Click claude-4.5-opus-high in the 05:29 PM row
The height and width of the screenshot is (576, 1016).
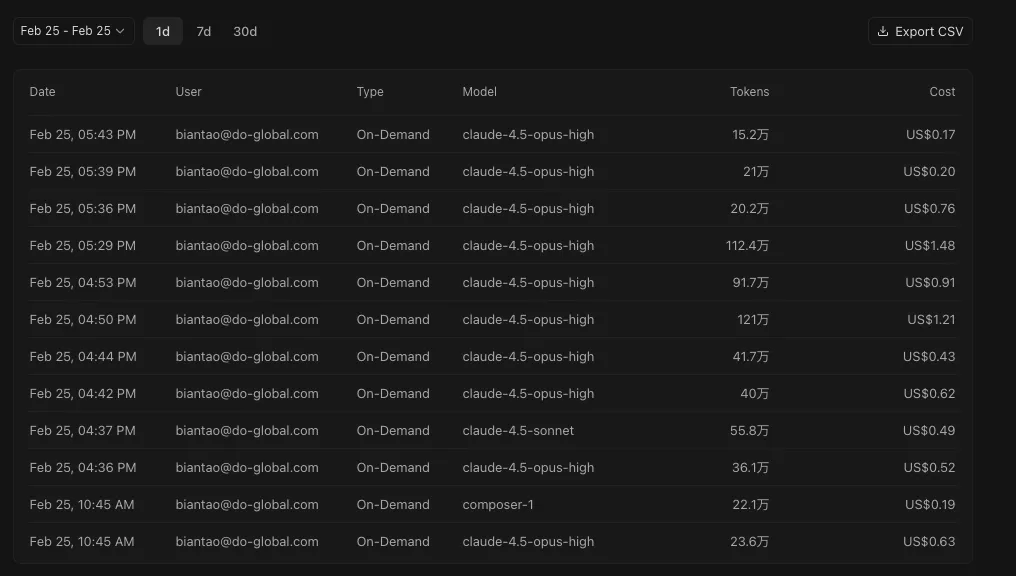[528, 246]
